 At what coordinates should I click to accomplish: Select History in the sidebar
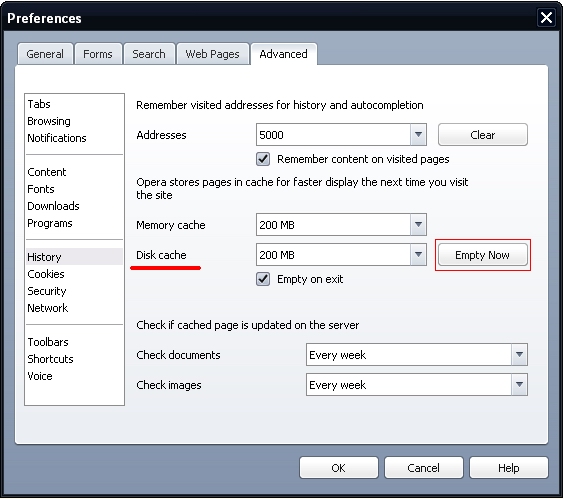tap(74, 257)
